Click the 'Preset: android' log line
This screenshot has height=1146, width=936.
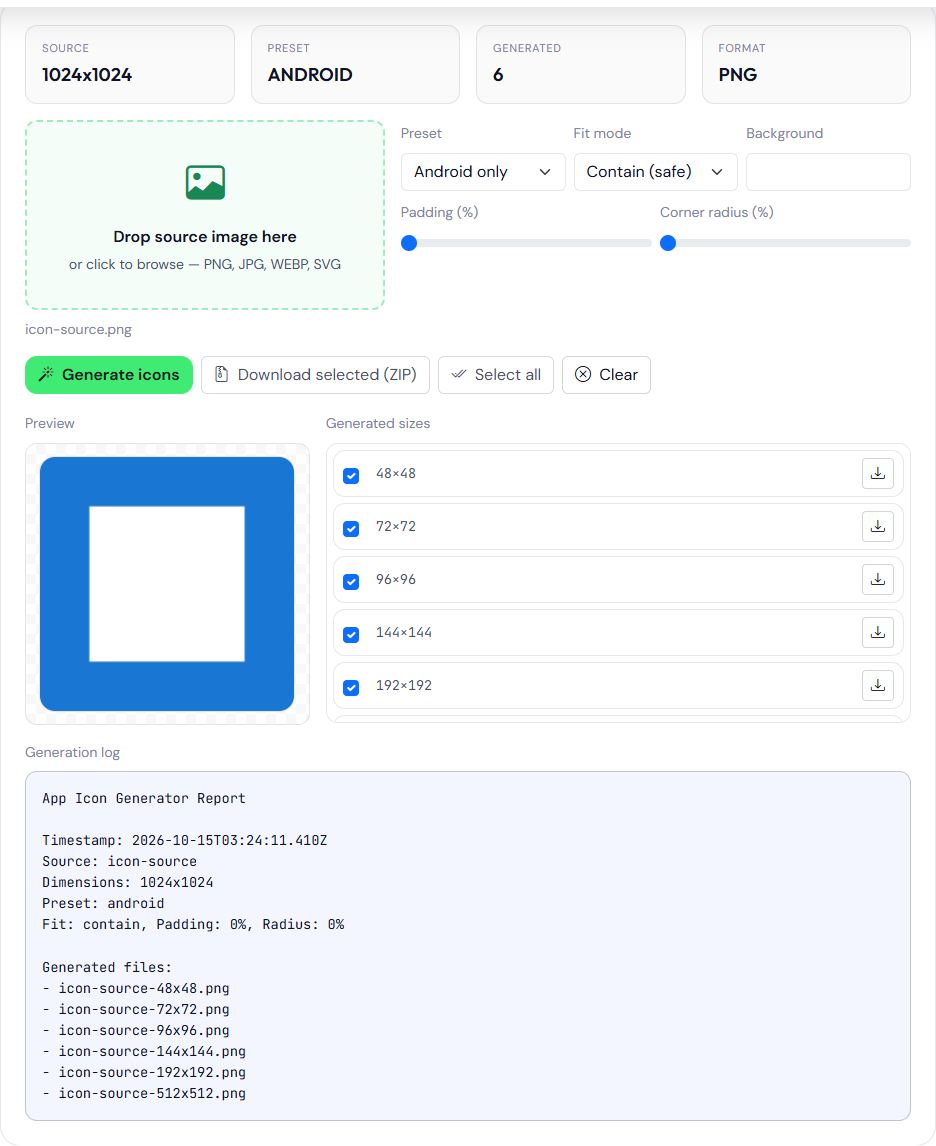pos(103,903)
